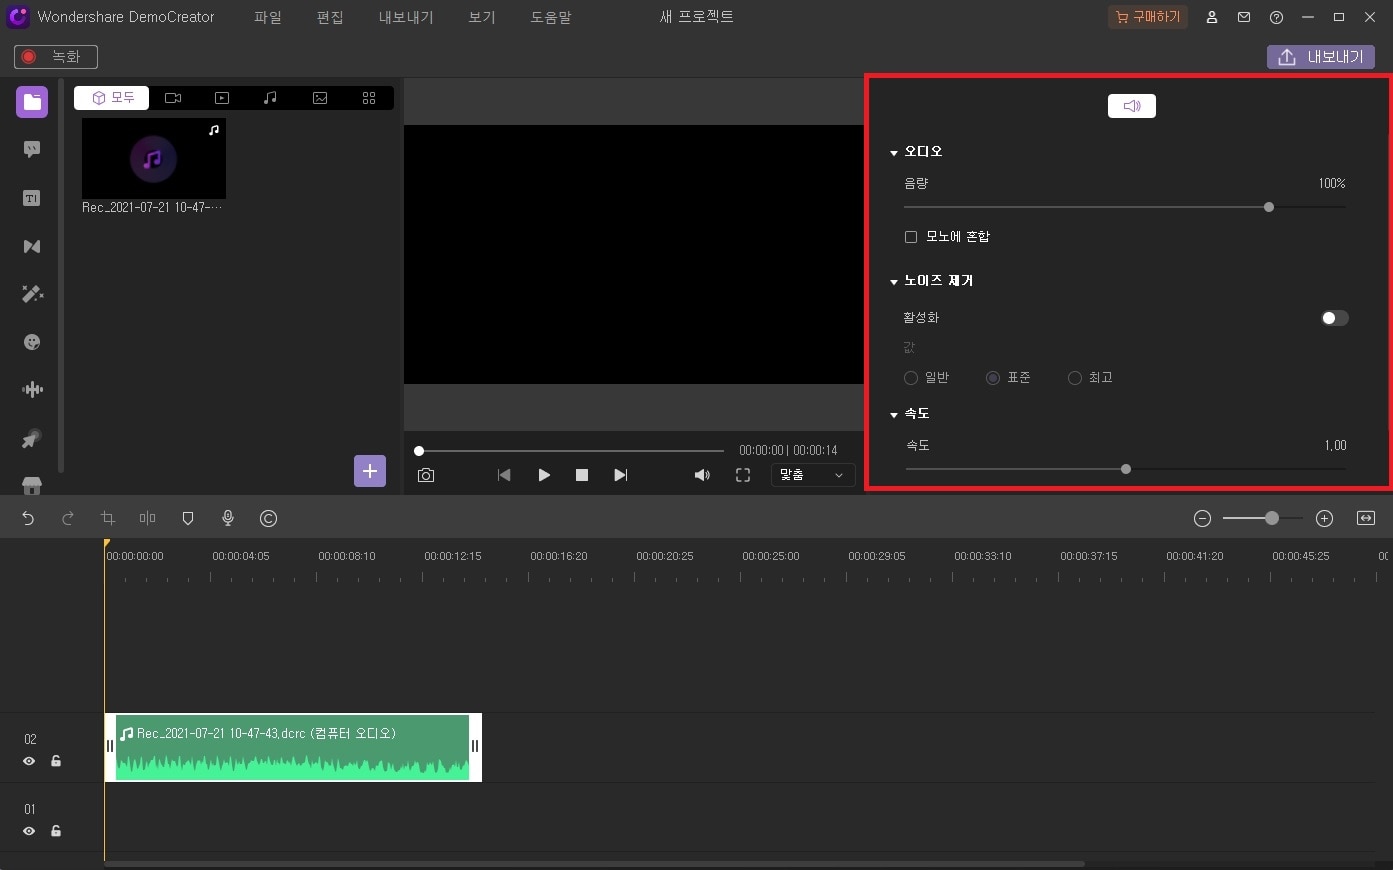
Task: Collapse the 노이즈 제거 section
Action: [x=894, y=282]
